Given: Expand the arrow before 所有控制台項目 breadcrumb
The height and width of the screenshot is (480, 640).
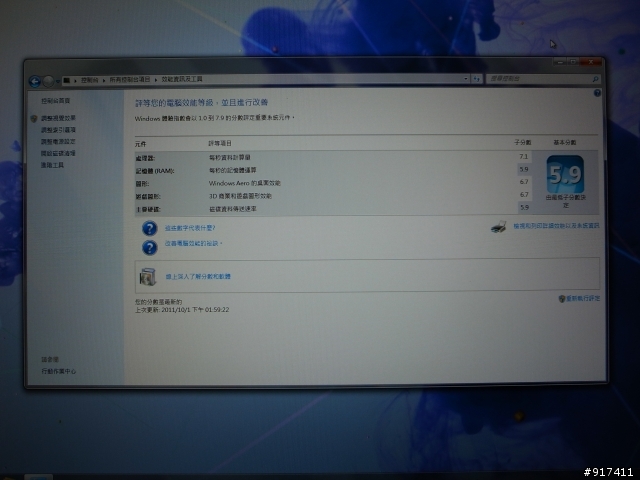Looking at the screenshot, I should [x=104, y=80].
